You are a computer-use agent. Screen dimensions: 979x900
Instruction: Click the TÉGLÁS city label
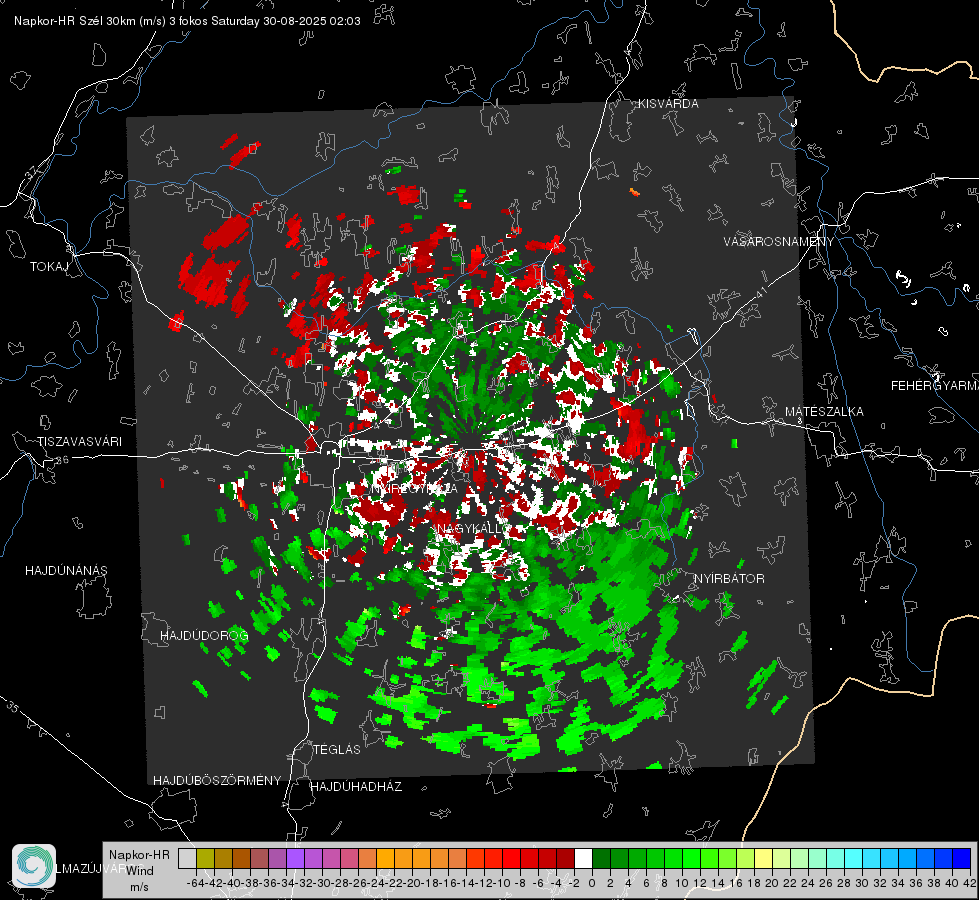click(337, 750)
